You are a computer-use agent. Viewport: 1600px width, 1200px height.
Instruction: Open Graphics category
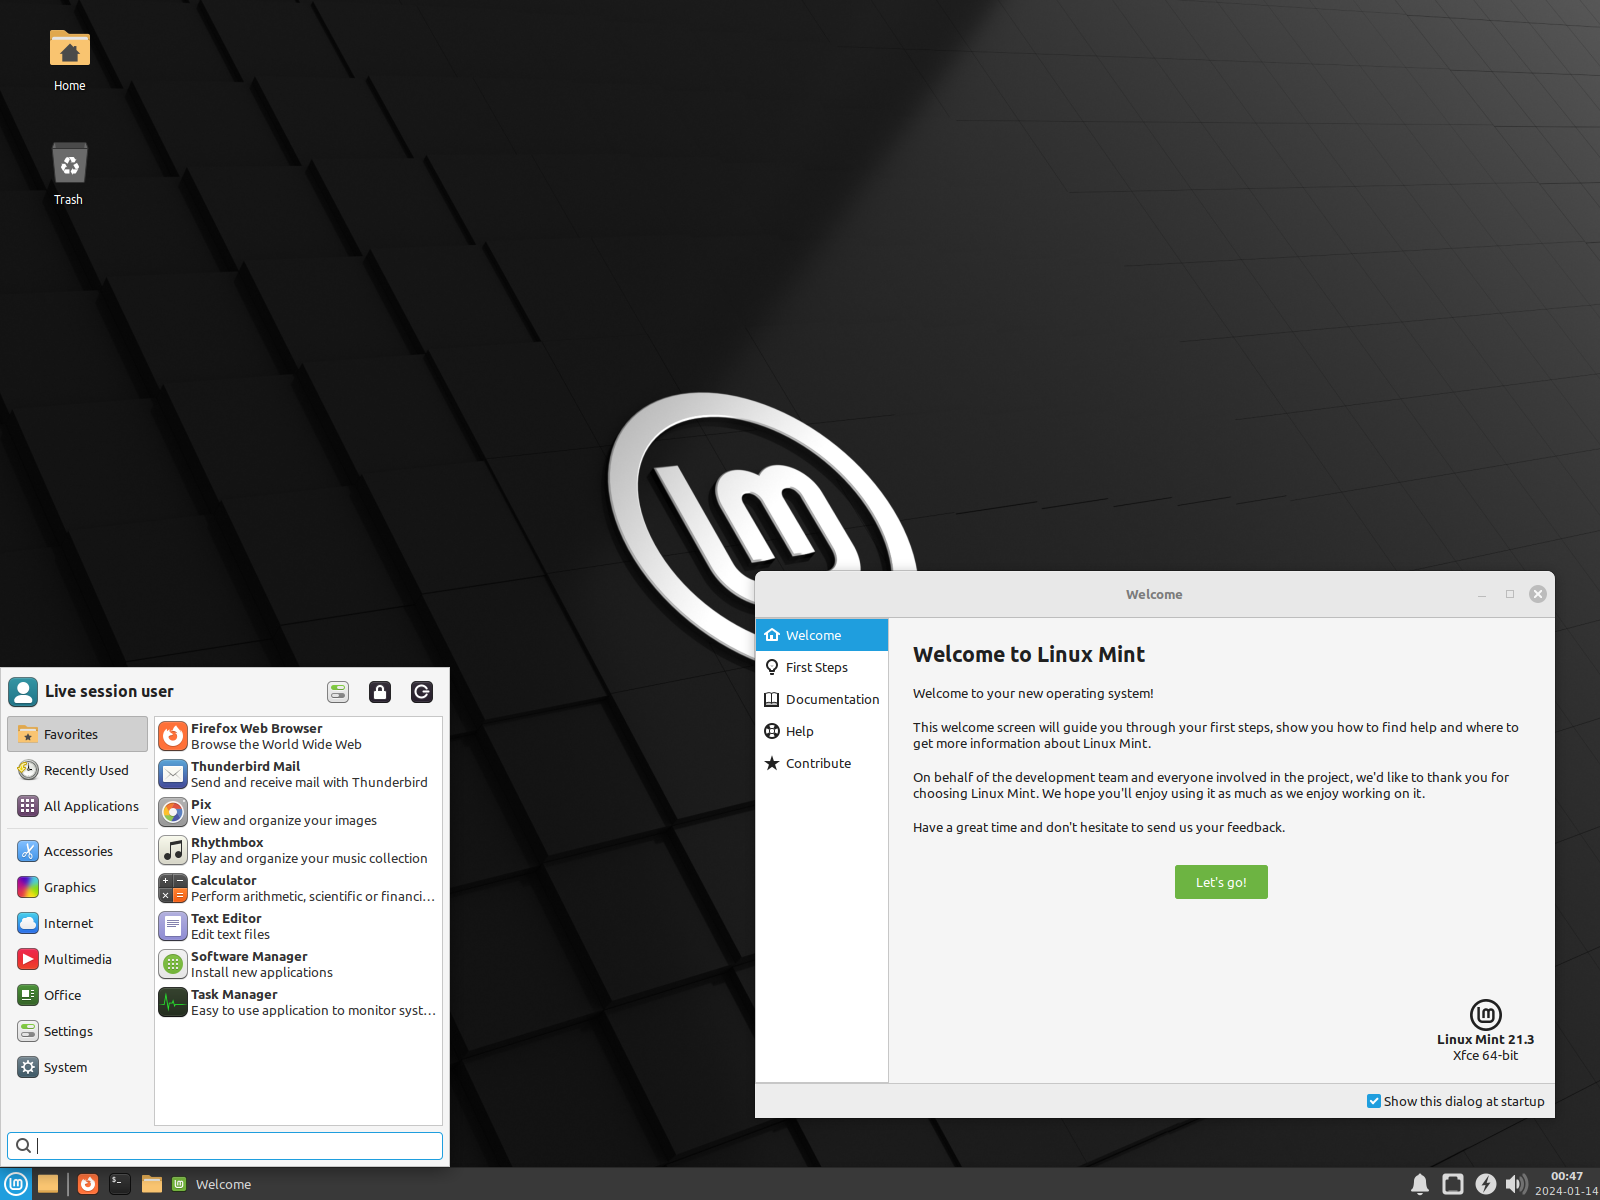pyautogui.click(x=78, y=887)
